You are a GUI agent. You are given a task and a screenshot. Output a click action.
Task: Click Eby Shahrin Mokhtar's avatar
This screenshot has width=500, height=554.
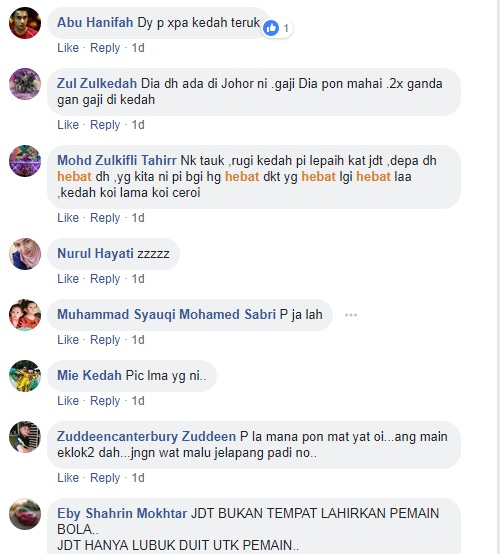[x=25, y=514]
